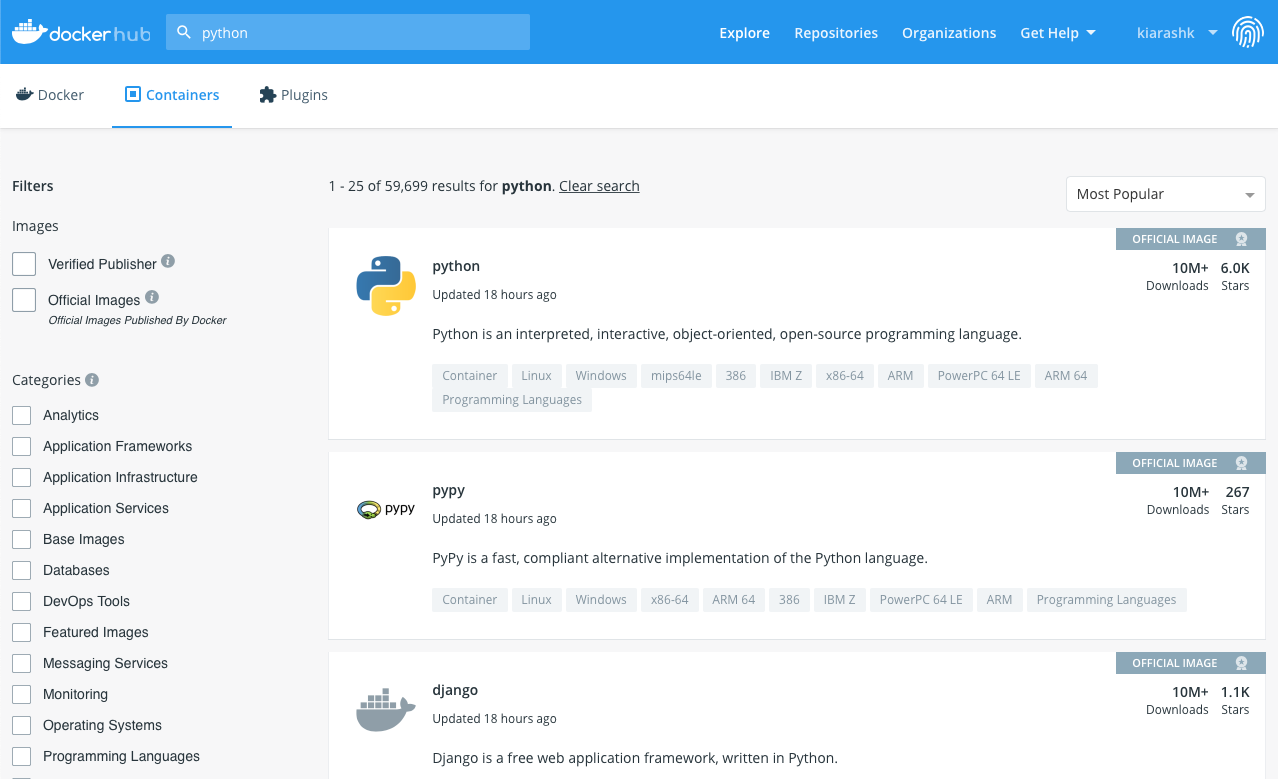This screenshot has width=1278, height=779.
Task: Check the Application Frameworks category
Action: click(x=22, y=446)
